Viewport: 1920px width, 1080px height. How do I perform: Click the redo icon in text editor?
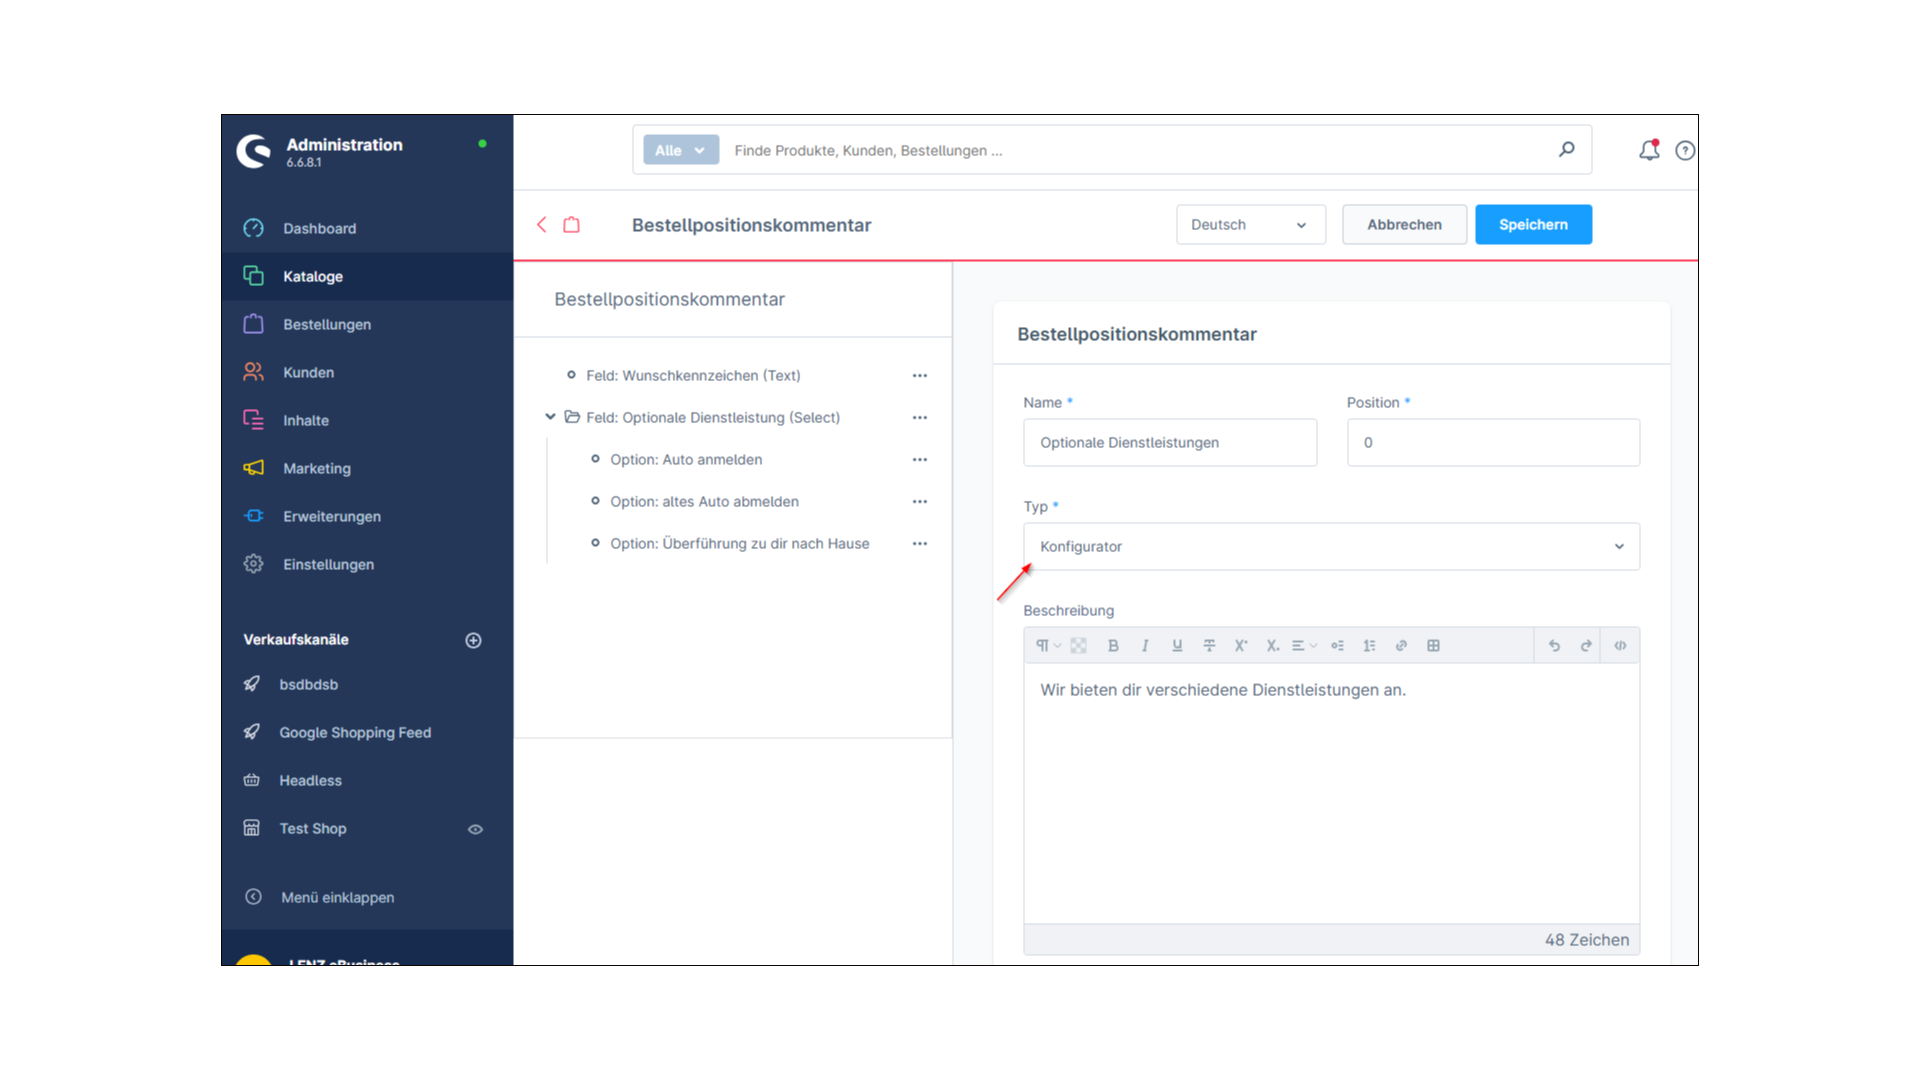(1586, 645)
